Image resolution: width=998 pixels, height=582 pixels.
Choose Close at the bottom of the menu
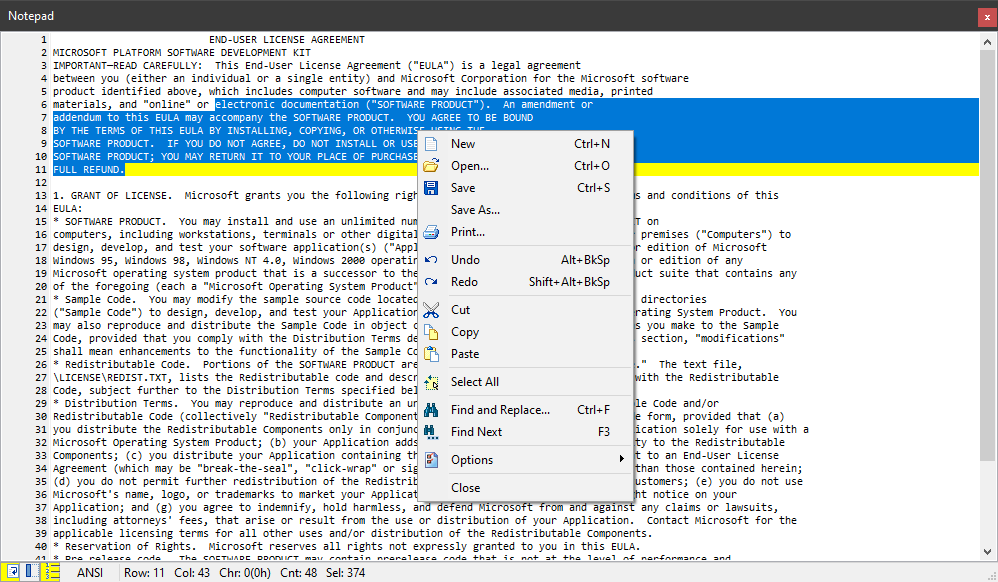coord(525,488)
